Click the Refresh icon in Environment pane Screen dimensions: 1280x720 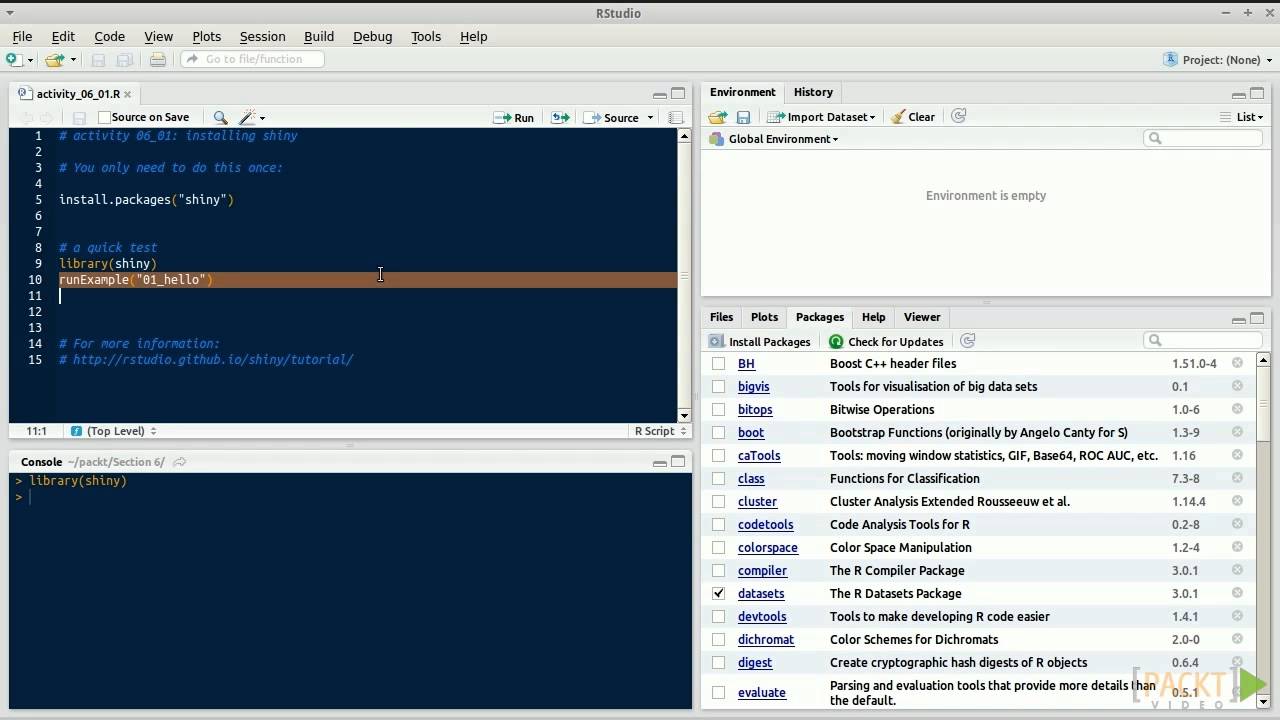point(958,117)
